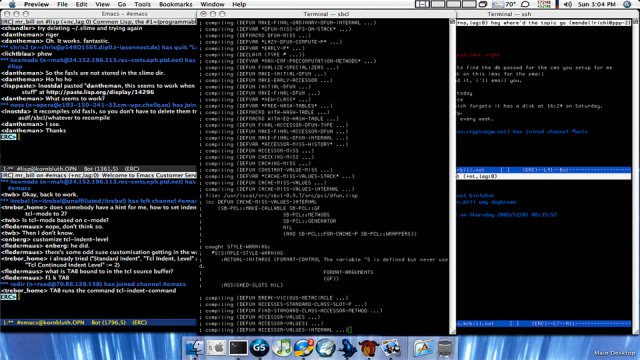
Task: Click the CPU activity bar in menu bar
Action: 557,4
